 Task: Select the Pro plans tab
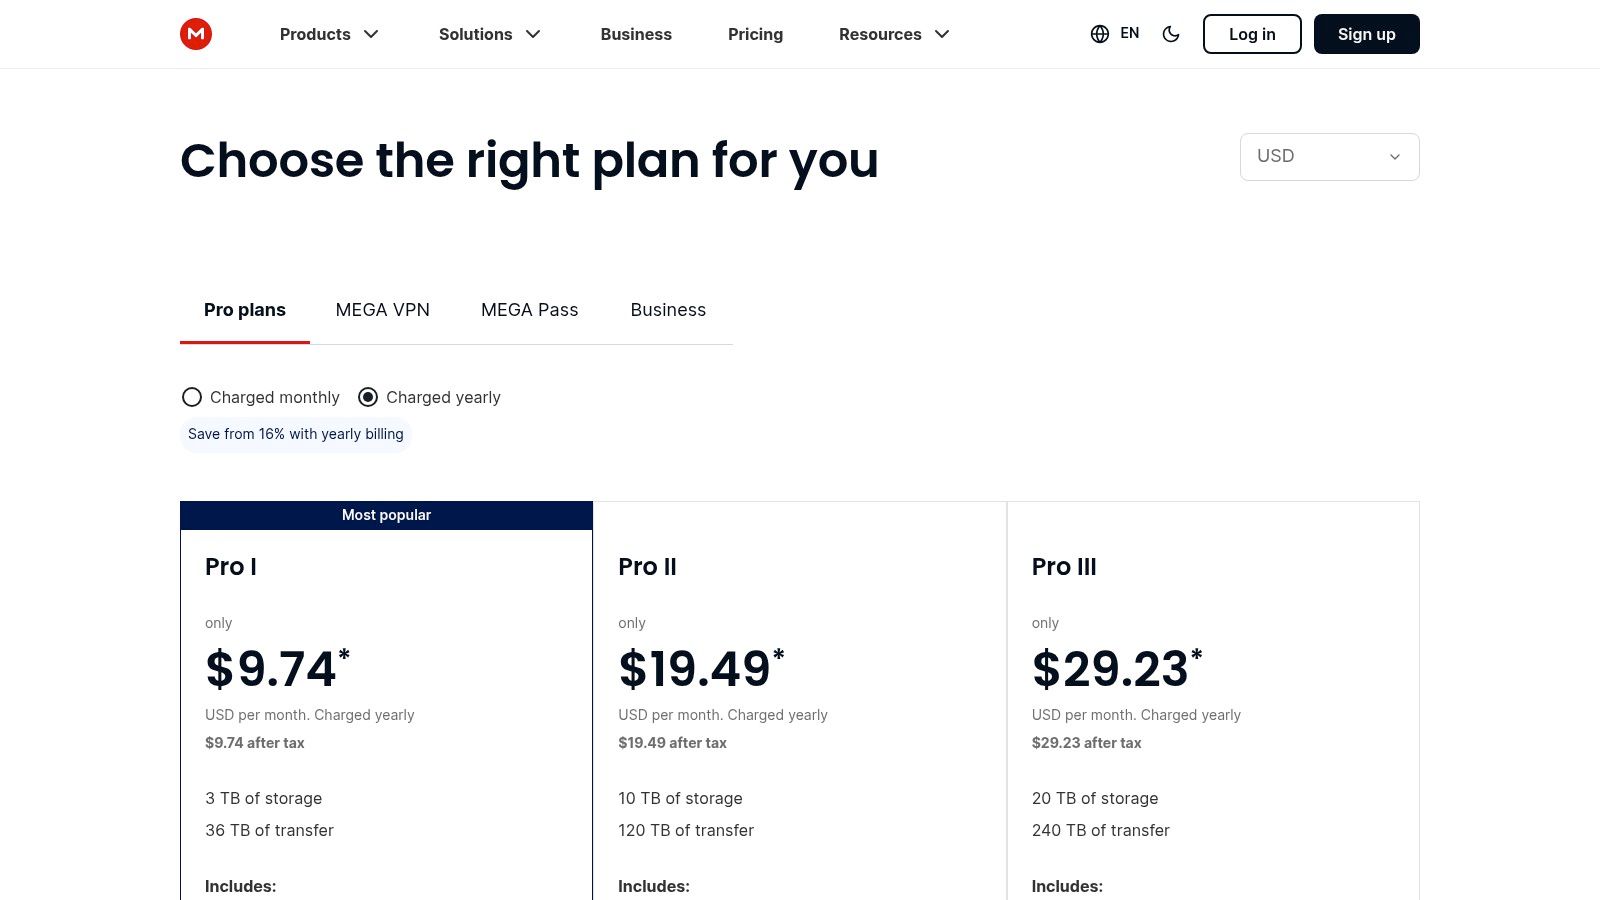pos(245,310)
